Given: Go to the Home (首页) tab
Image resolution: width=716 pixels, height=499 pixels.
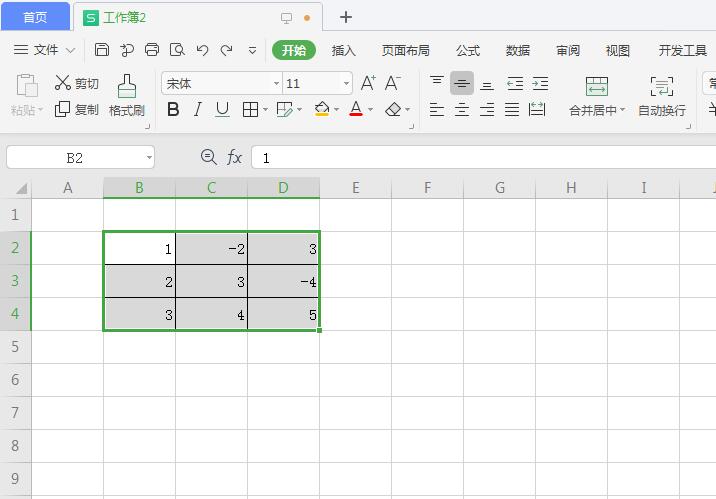Looking at the screenshot, I should coord(35,17).
